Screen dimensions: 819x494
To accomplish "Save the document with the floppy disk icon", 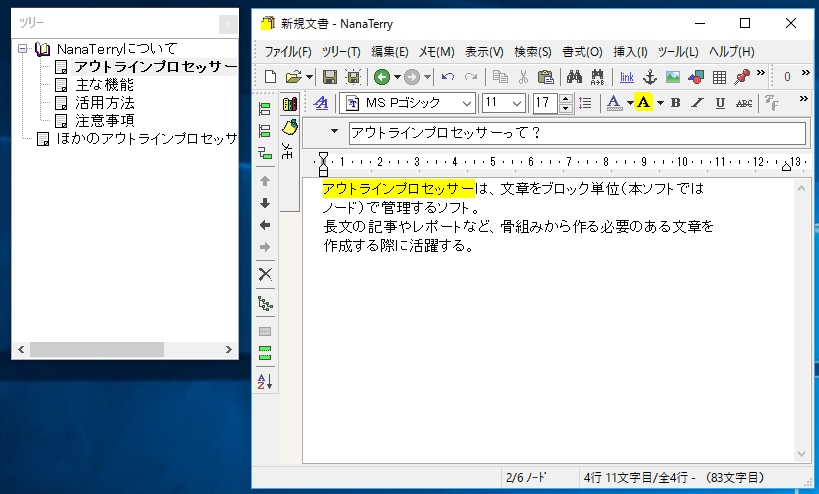I will pos(330,77).
